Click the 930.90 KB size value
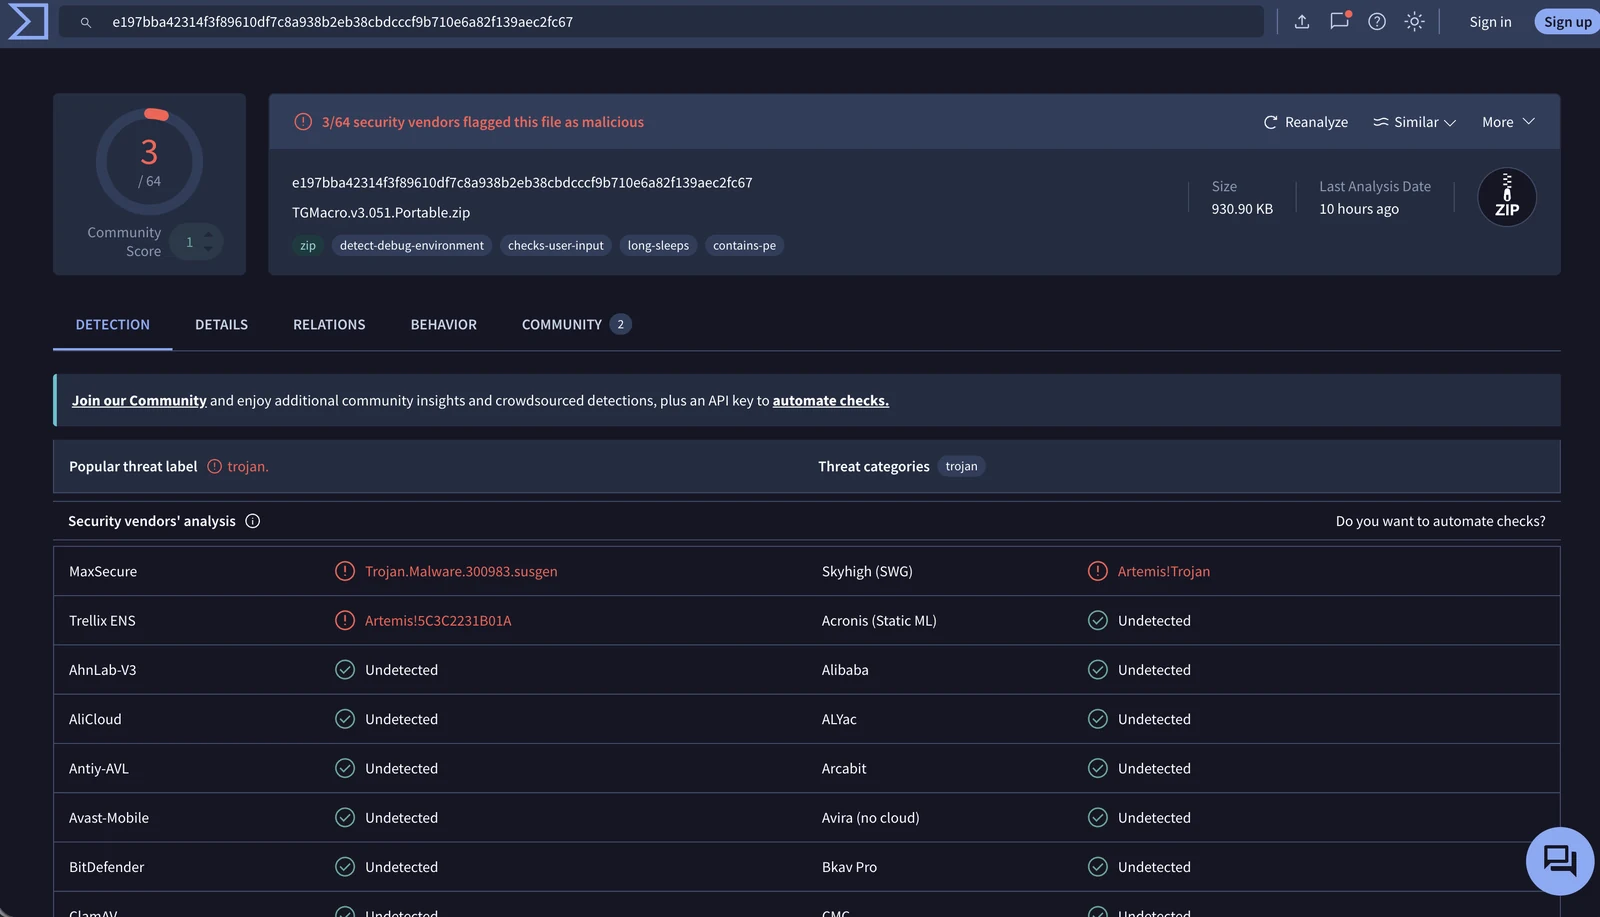The height and width of the screenshot is (917, 1600). click(1242, 209)
